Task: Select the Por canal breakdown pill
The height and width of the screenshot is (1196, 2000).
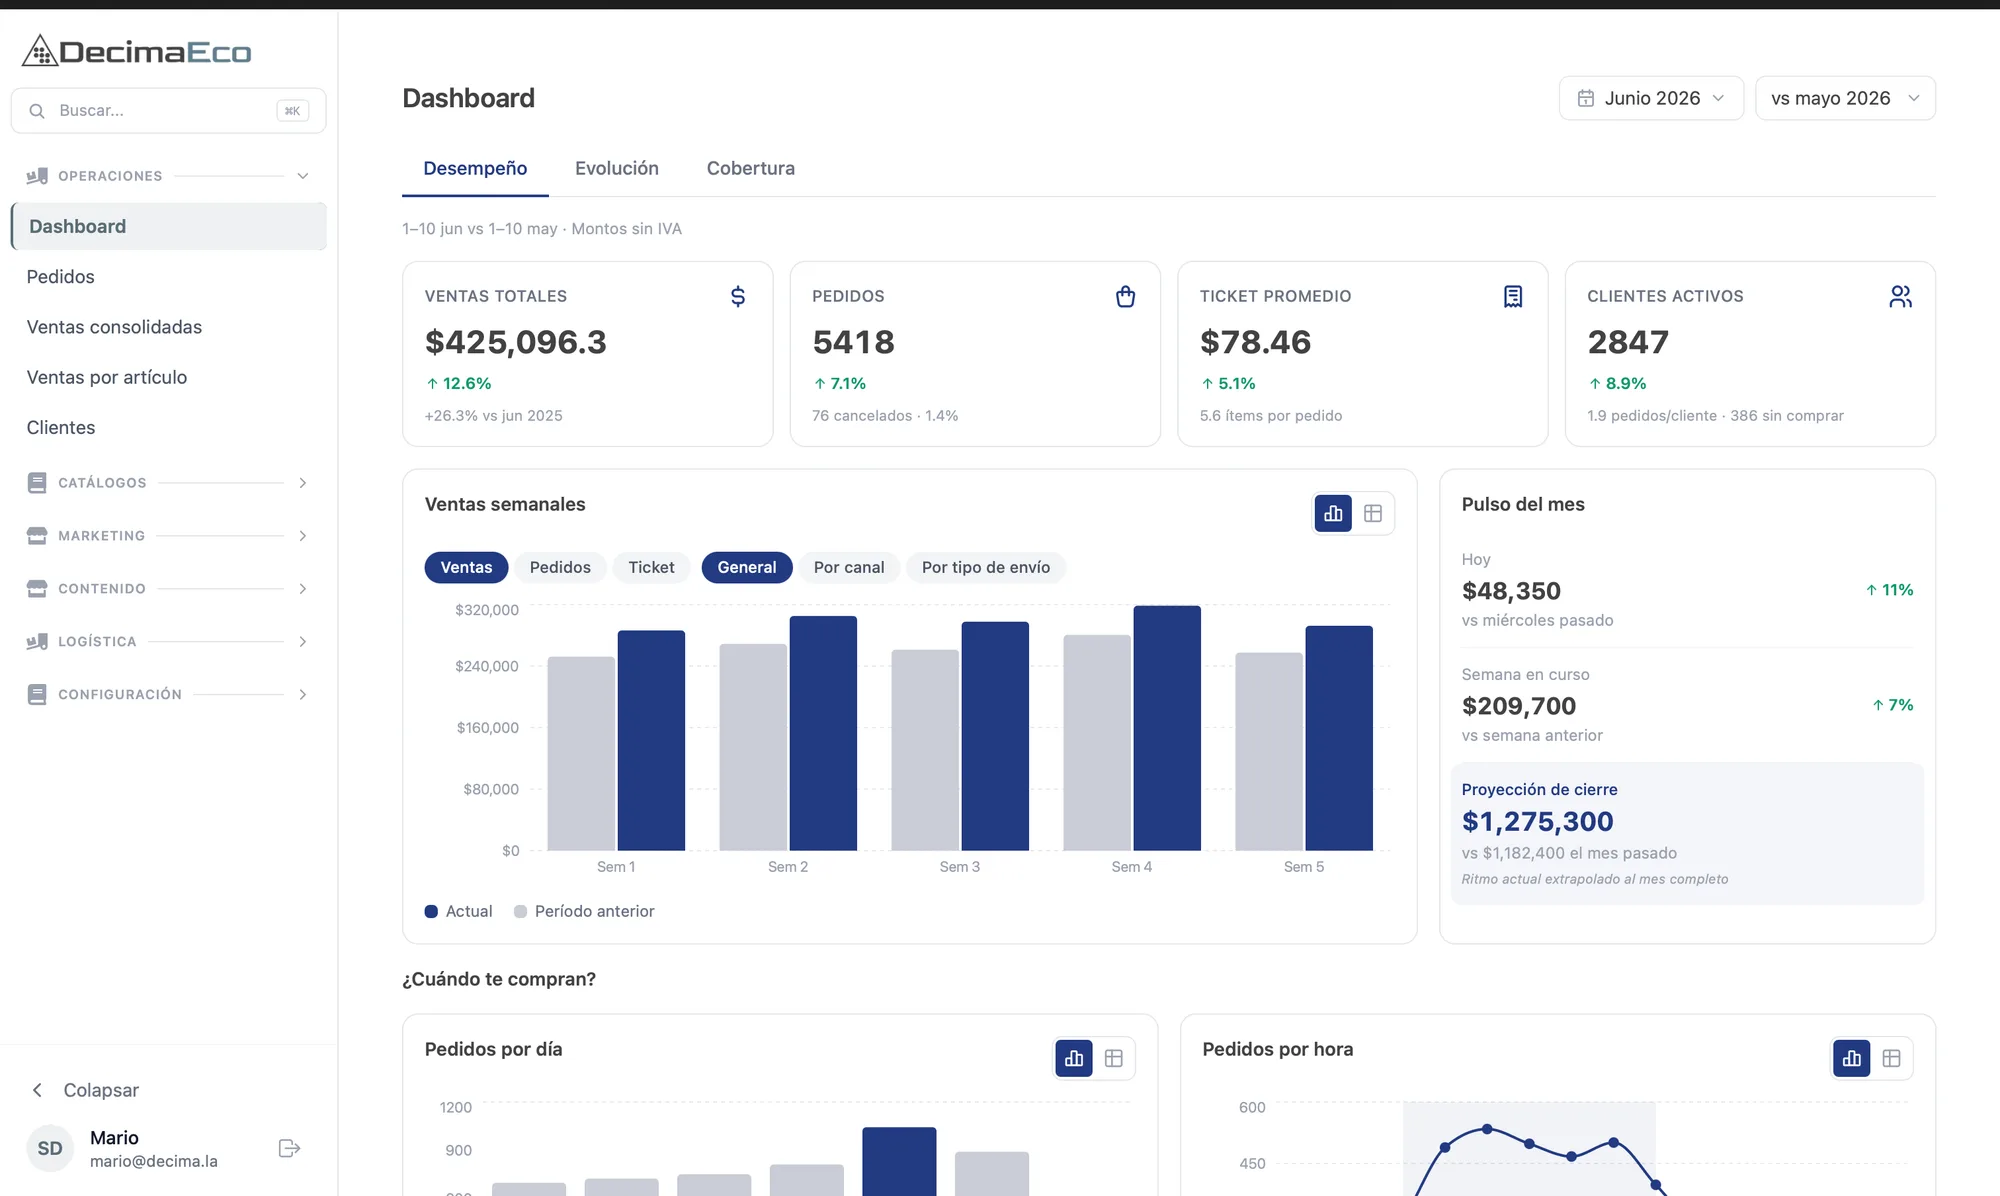Action: [849, 567]
